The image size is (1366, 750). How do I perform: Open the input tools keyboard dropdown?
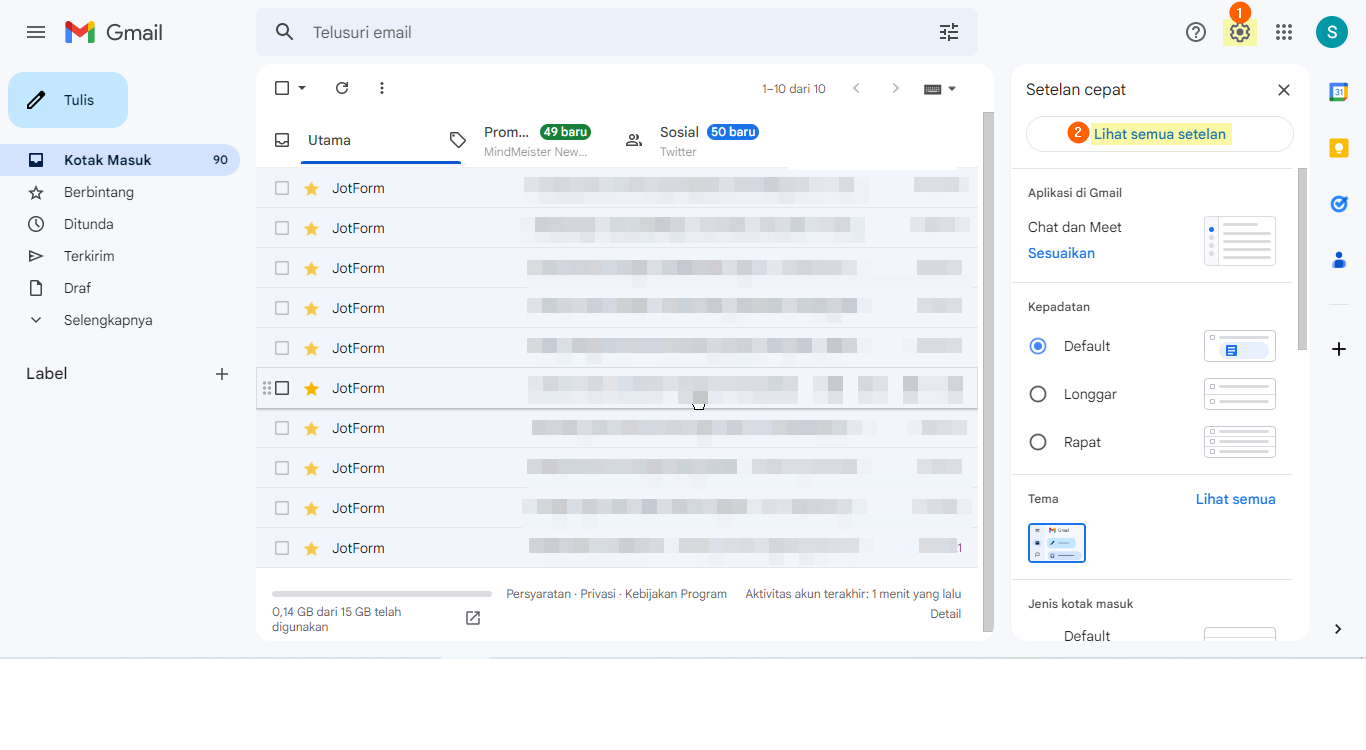point(940,88)
